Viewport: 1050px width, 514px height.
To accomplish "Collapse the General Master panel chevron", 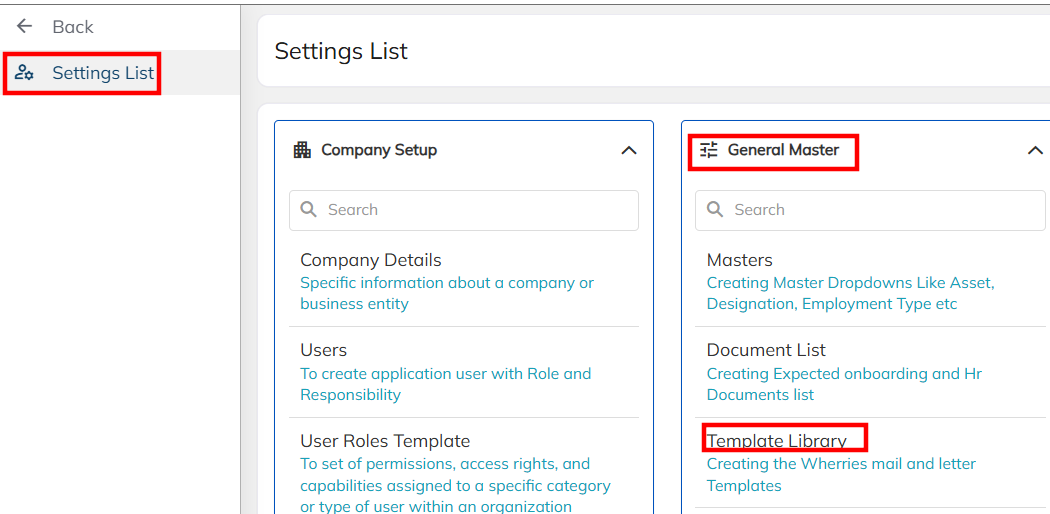I will point(1035,151).
